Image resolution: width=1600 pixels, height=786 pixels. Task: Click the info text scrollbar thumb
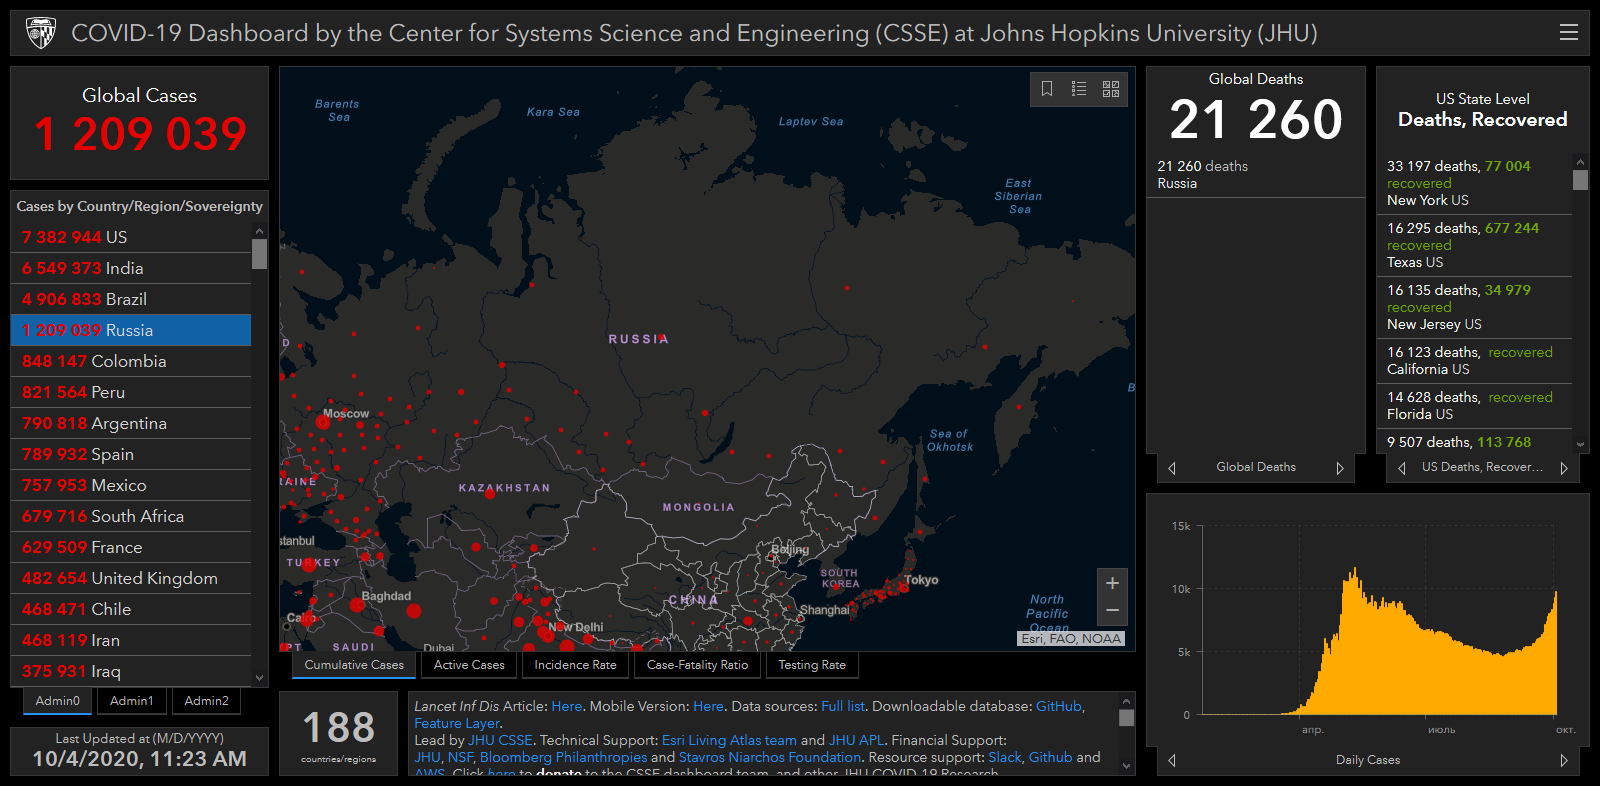[x=1127, y=717]
